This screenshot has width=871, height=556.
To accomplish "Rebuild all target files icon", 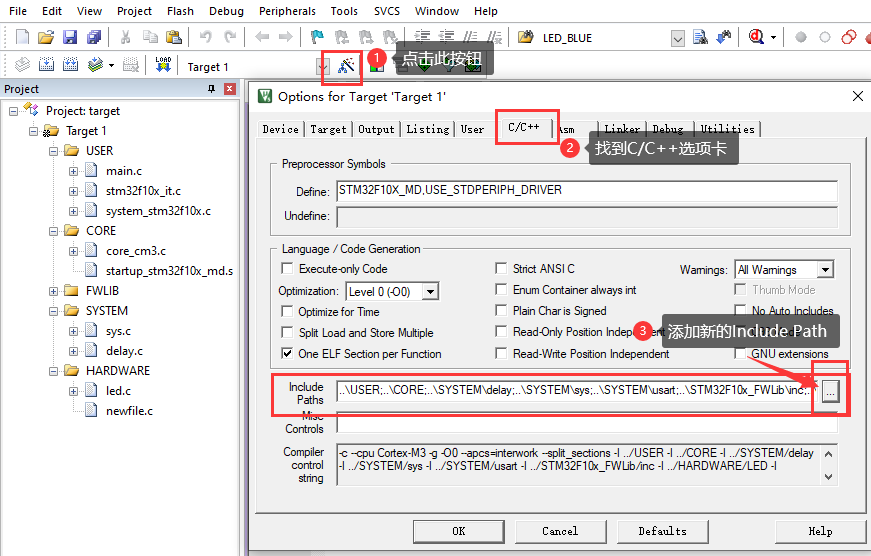I will click(x=71, y=64).
